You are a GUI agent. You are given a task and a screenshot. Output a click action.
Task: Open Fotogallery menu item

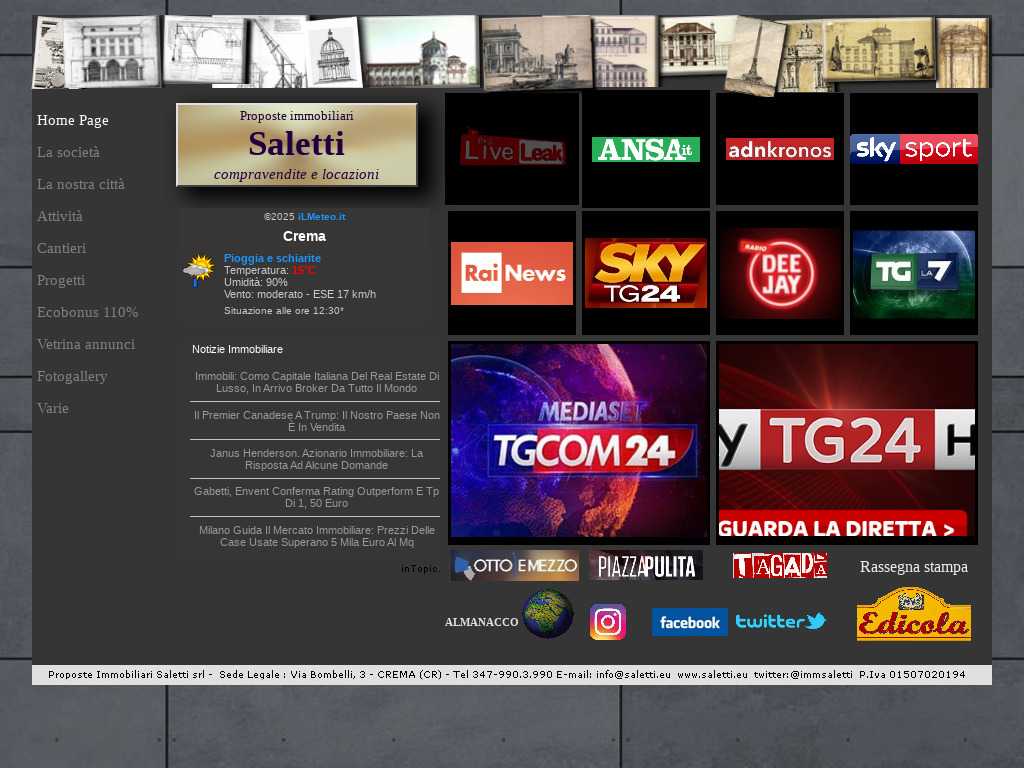pyautogui.click(x=72, y=376)
